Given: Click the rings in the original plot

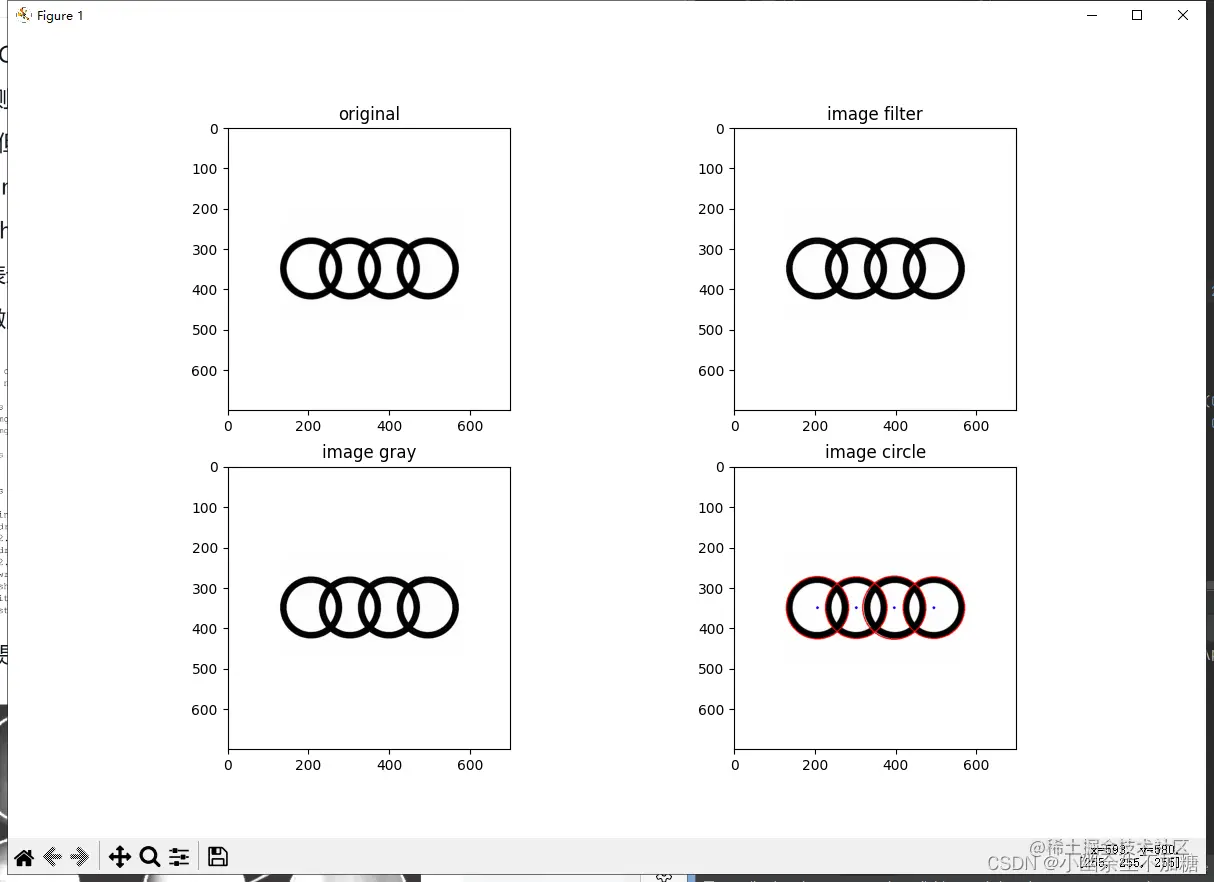Looking at the screenshot, I should pyautogui.click(x=369, y=269).
